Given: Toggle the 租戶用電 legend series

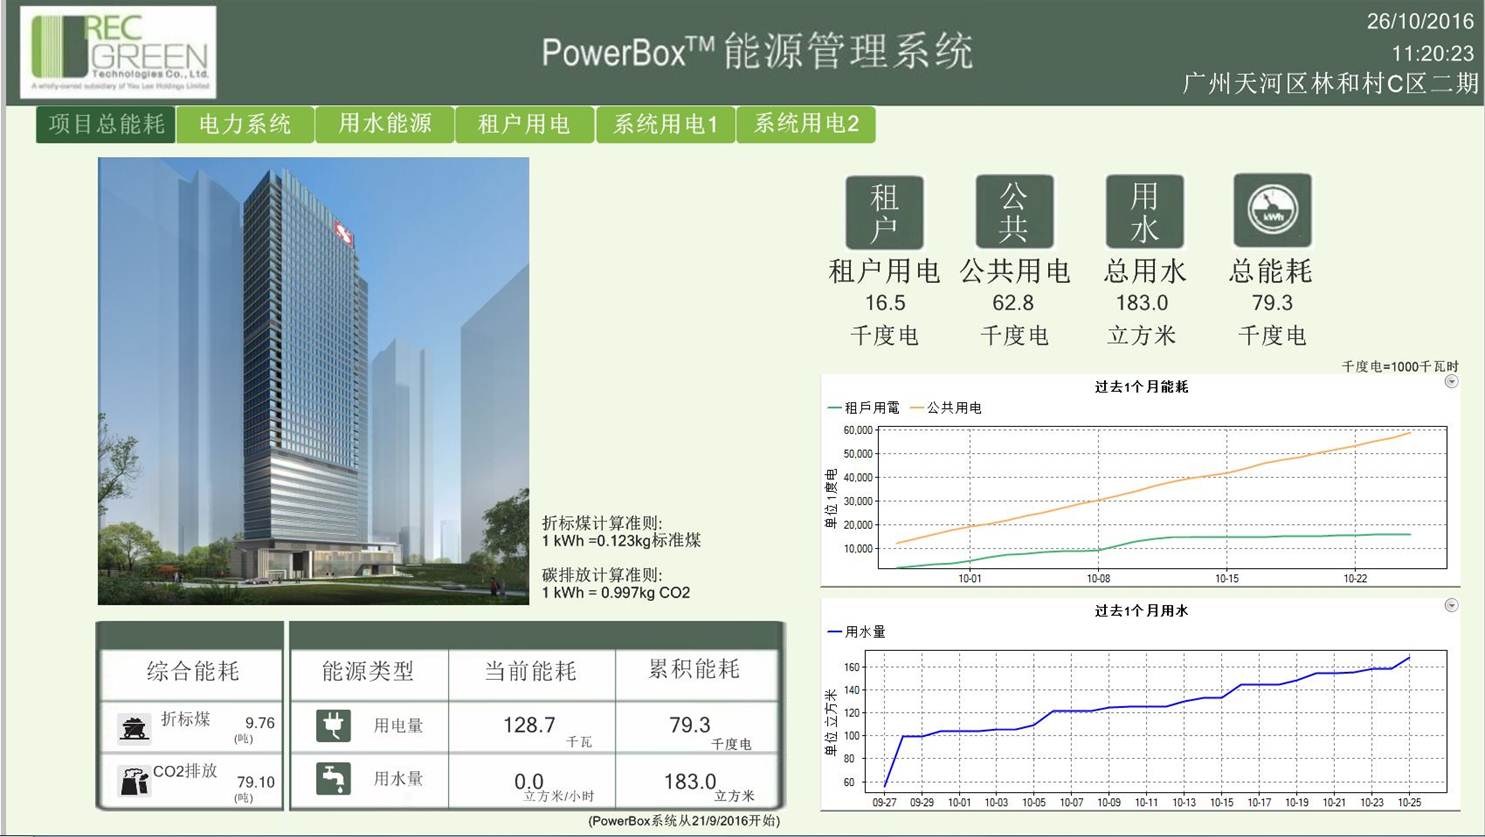Looking at the screenshot, I should coord(864,408).
